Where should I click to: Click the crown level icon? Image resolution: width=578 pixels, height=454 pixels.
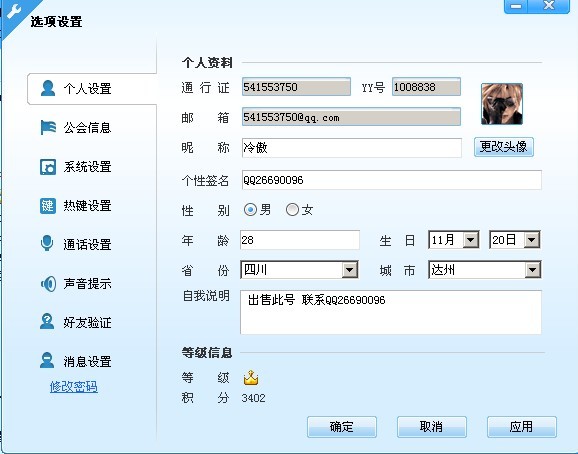tap(251, 378)
